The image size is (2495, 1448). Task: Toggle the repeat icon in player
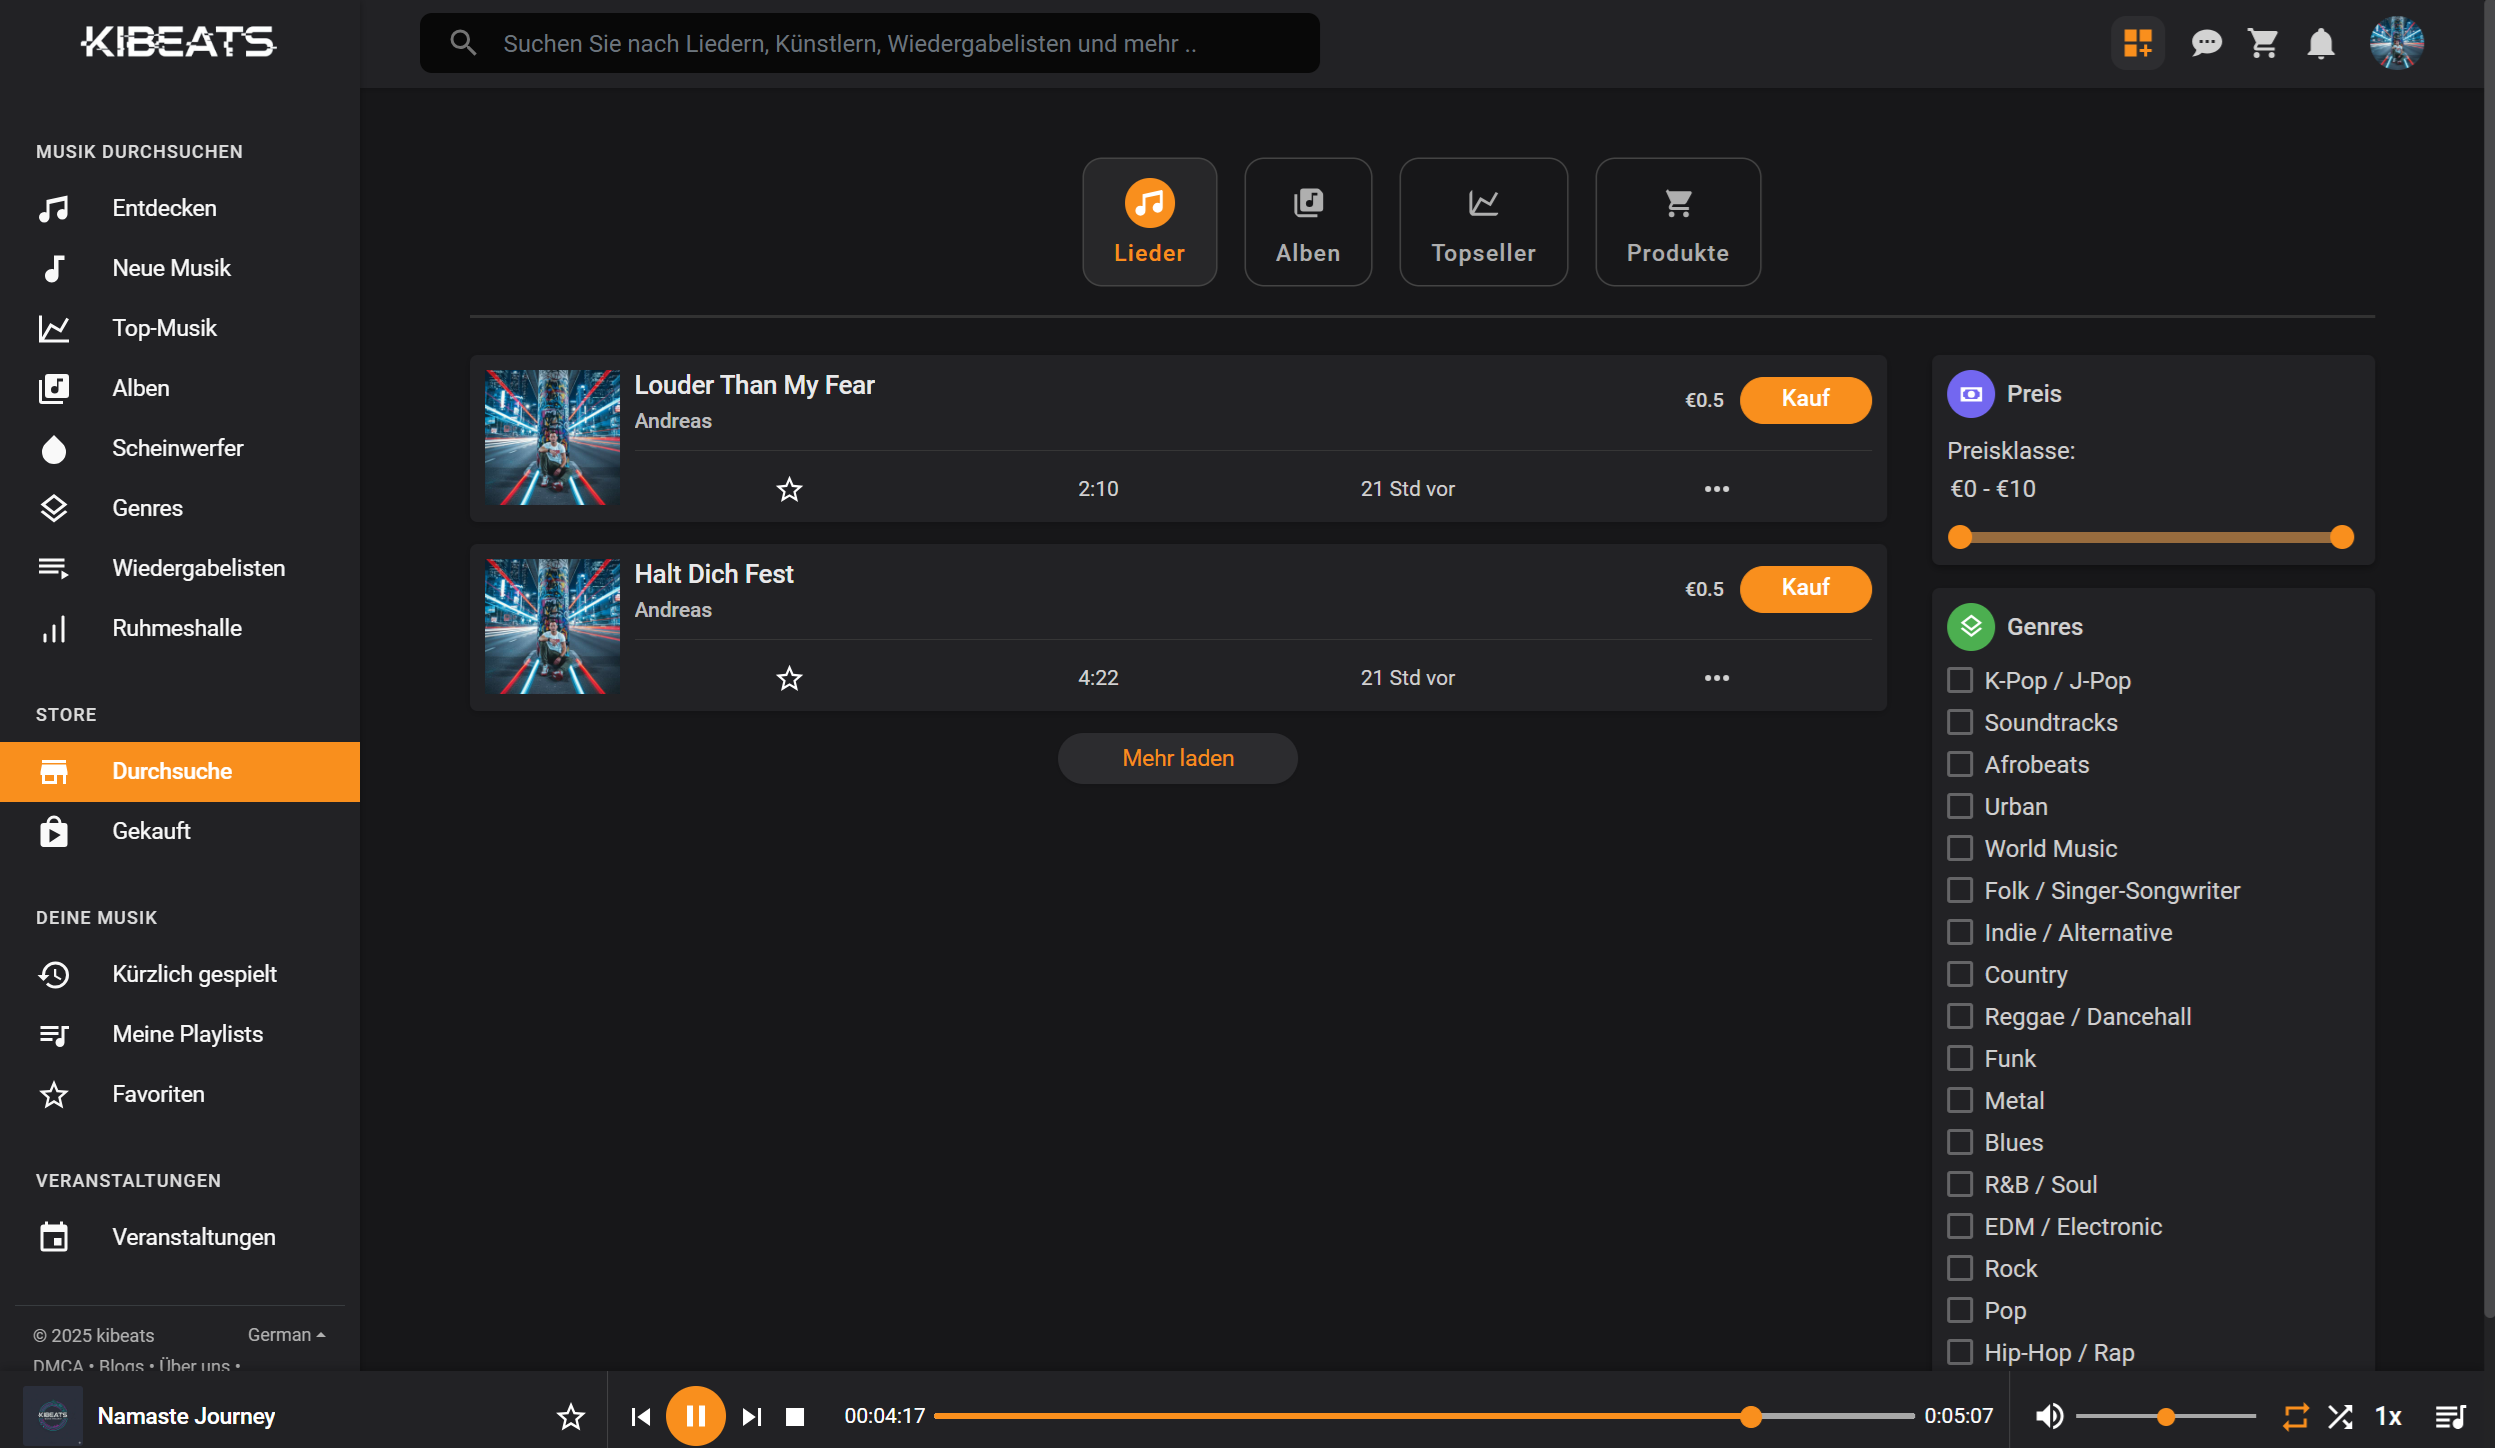coord(2296,1416)
